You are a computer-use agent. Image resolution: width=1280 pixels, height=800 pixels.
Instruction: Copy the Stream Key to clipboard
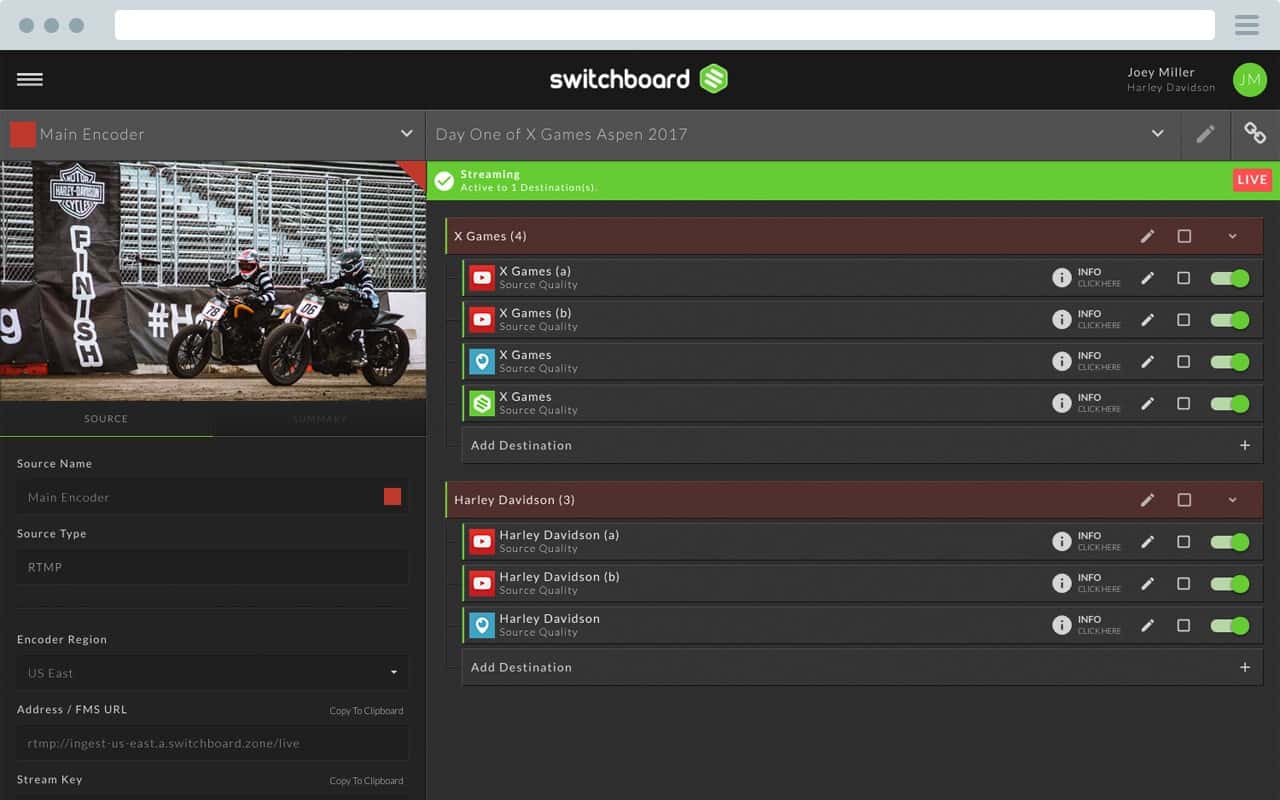[x=366, y=781]
